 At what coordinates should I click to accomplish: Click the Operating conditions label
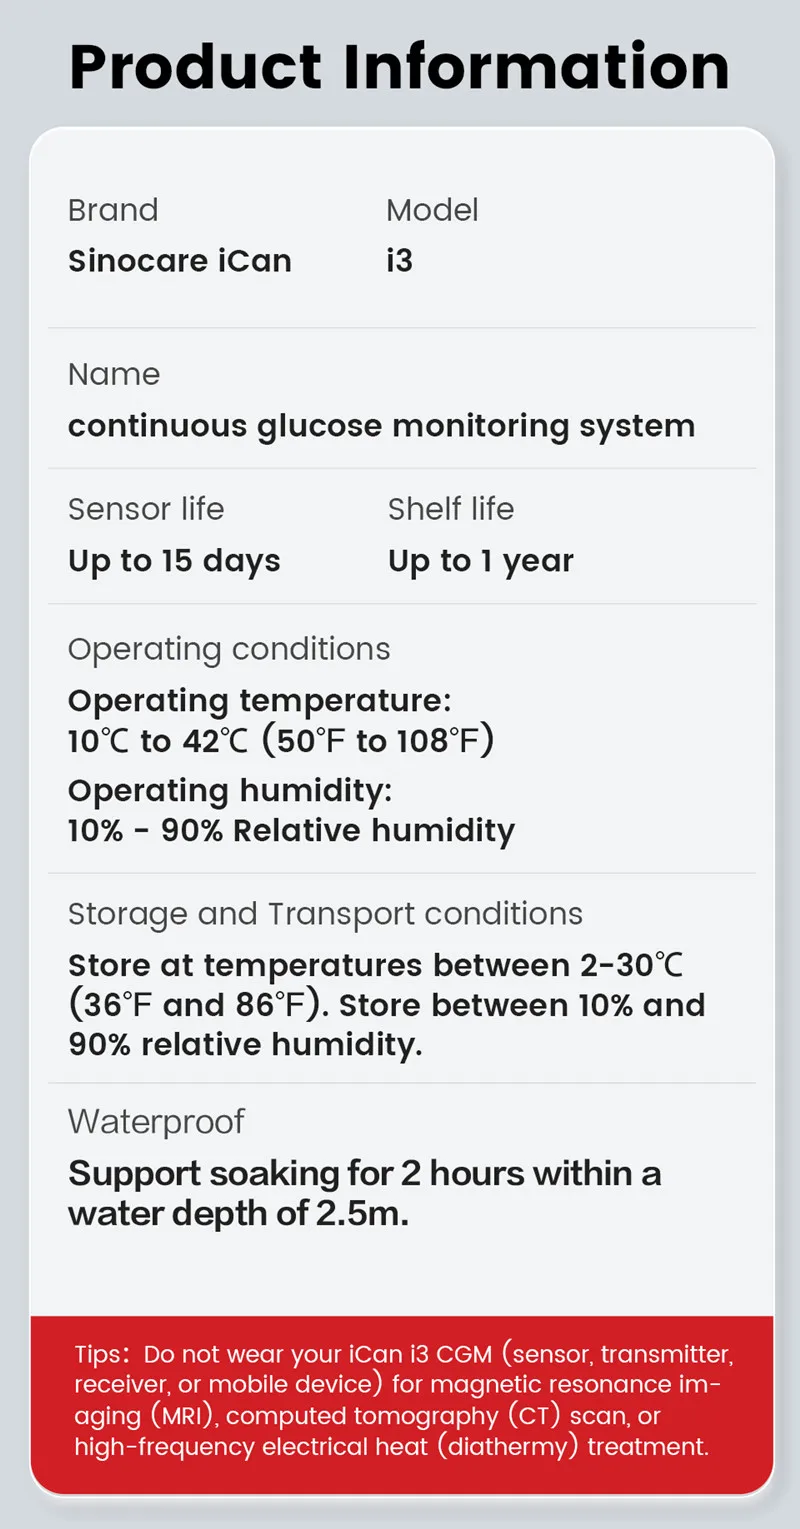(x=229, y=649)
